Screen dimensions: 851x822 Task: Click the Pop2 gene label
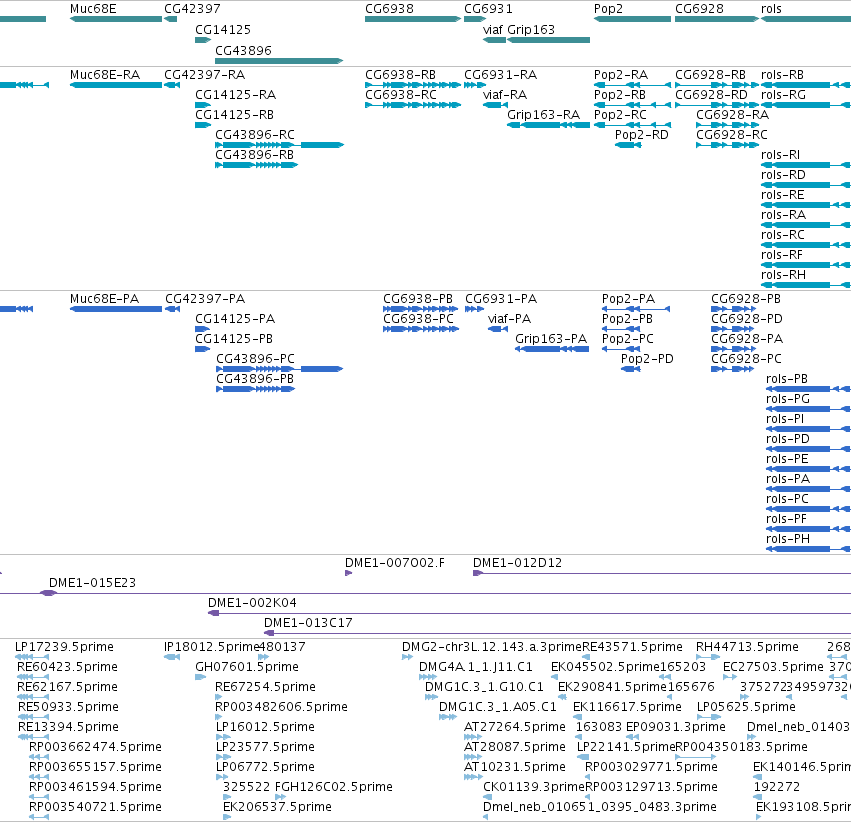[608, 9]
